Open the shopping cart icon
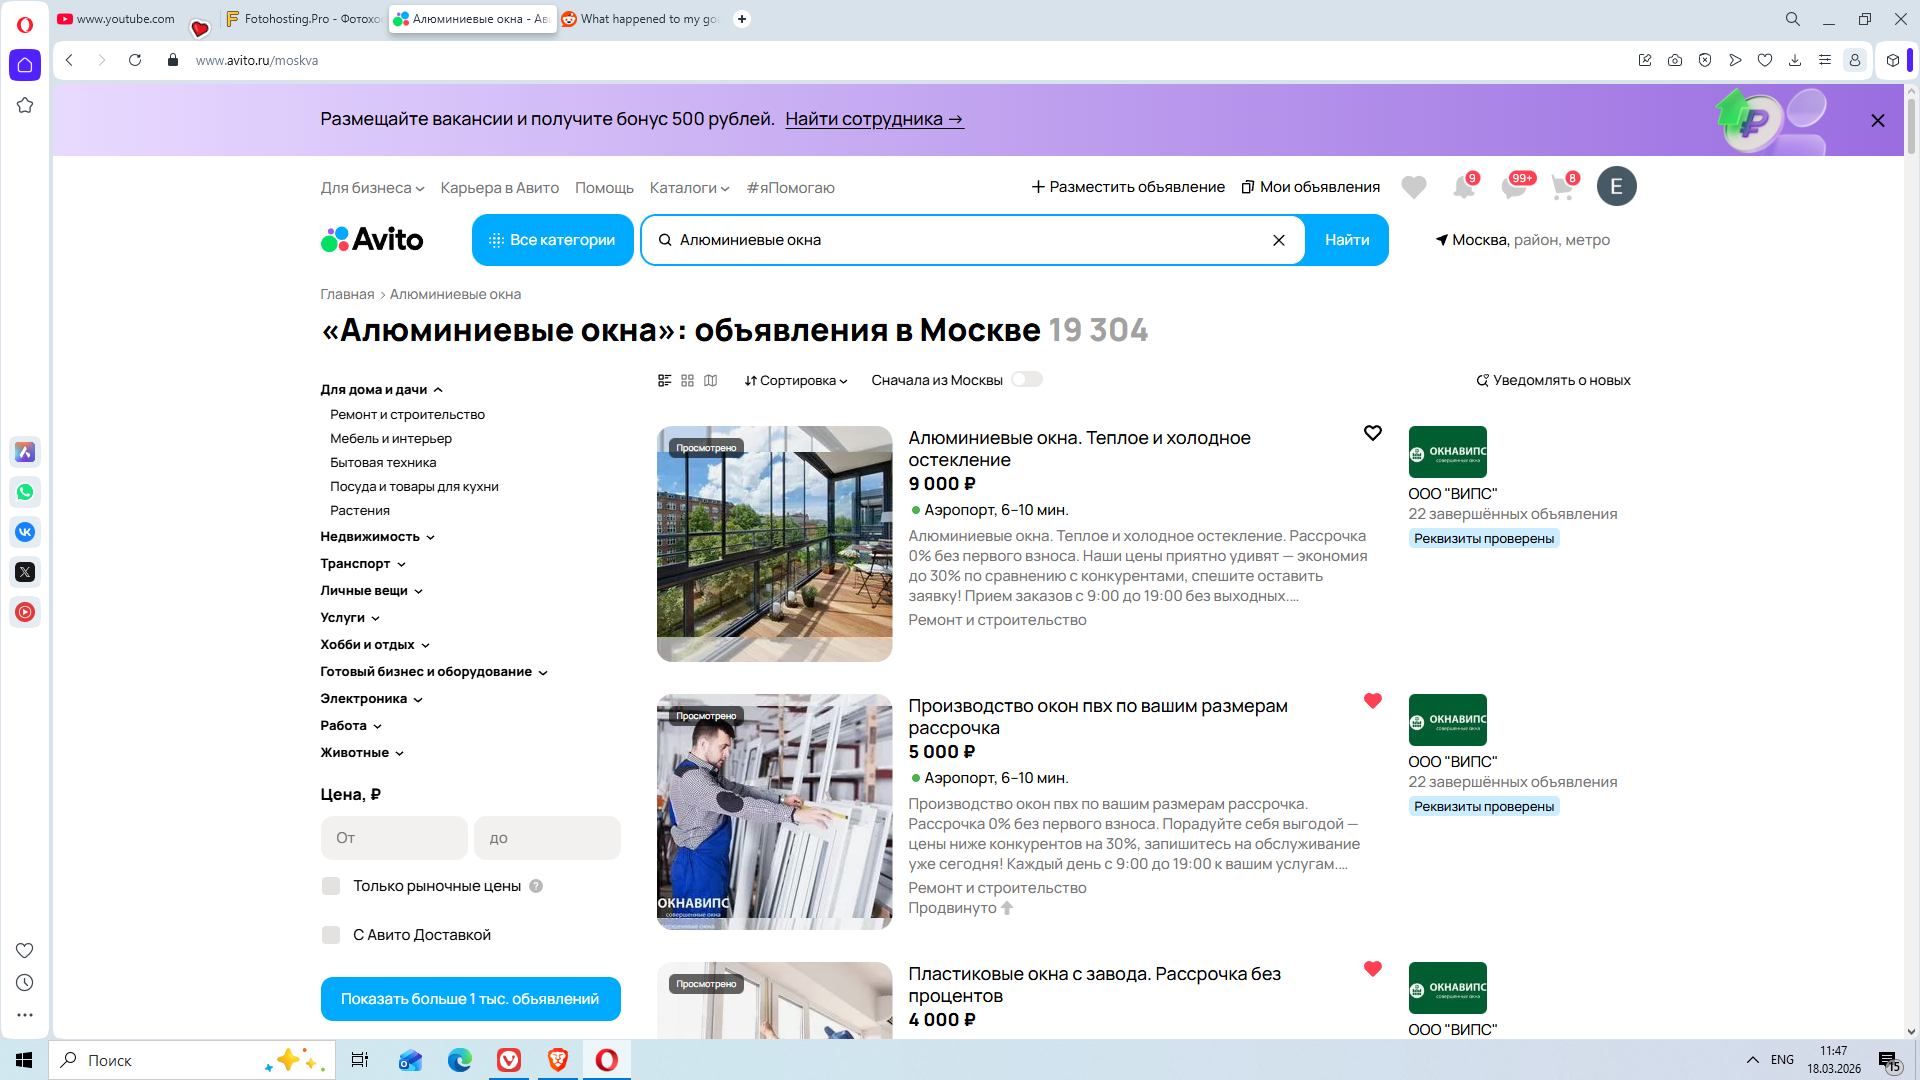 click(x=1561, y=187)
